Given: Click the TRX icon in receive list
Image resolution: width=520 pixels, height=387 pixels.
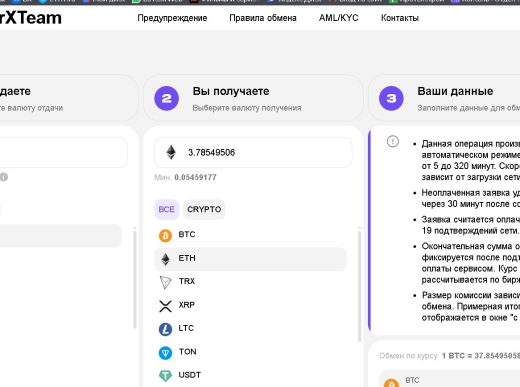Looking at the screenshot, I should (x=165, y=282).
